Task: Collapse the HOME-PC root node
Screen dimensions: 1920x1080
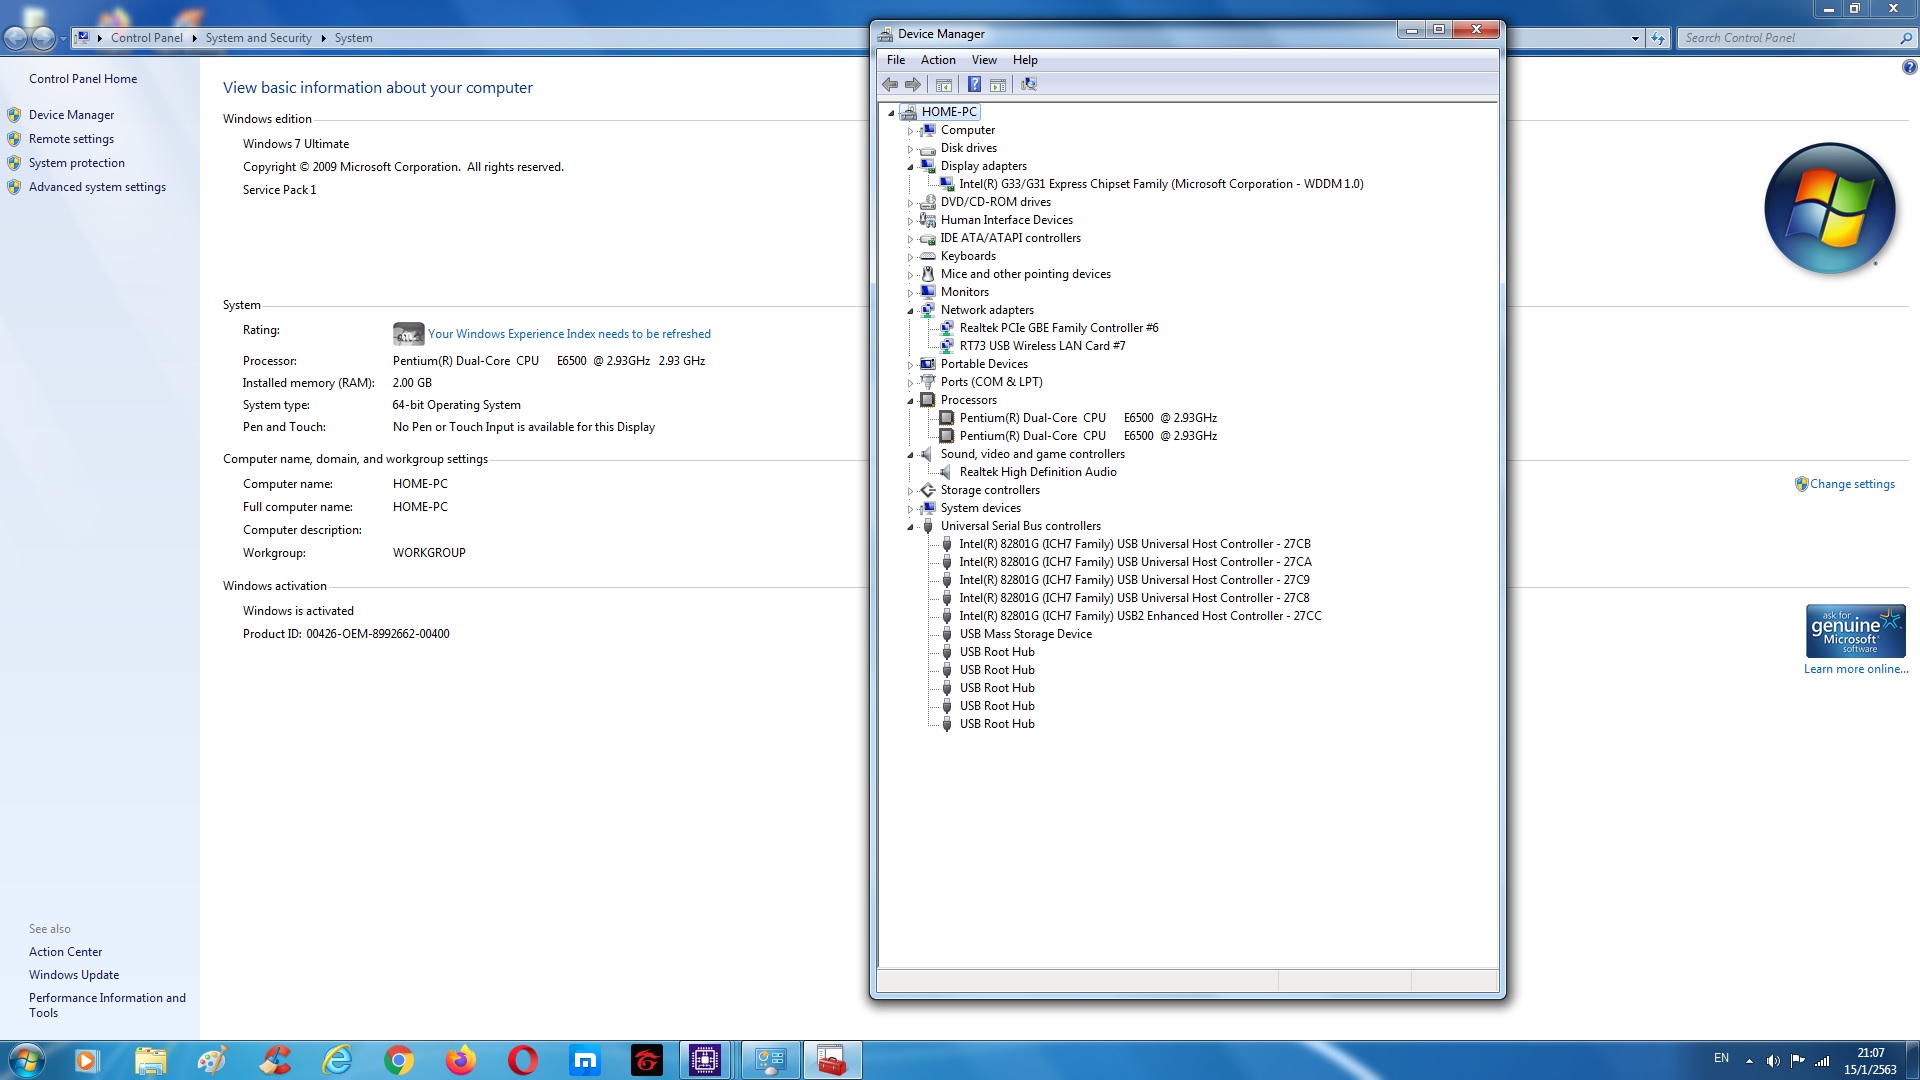Action: point(891,113)
